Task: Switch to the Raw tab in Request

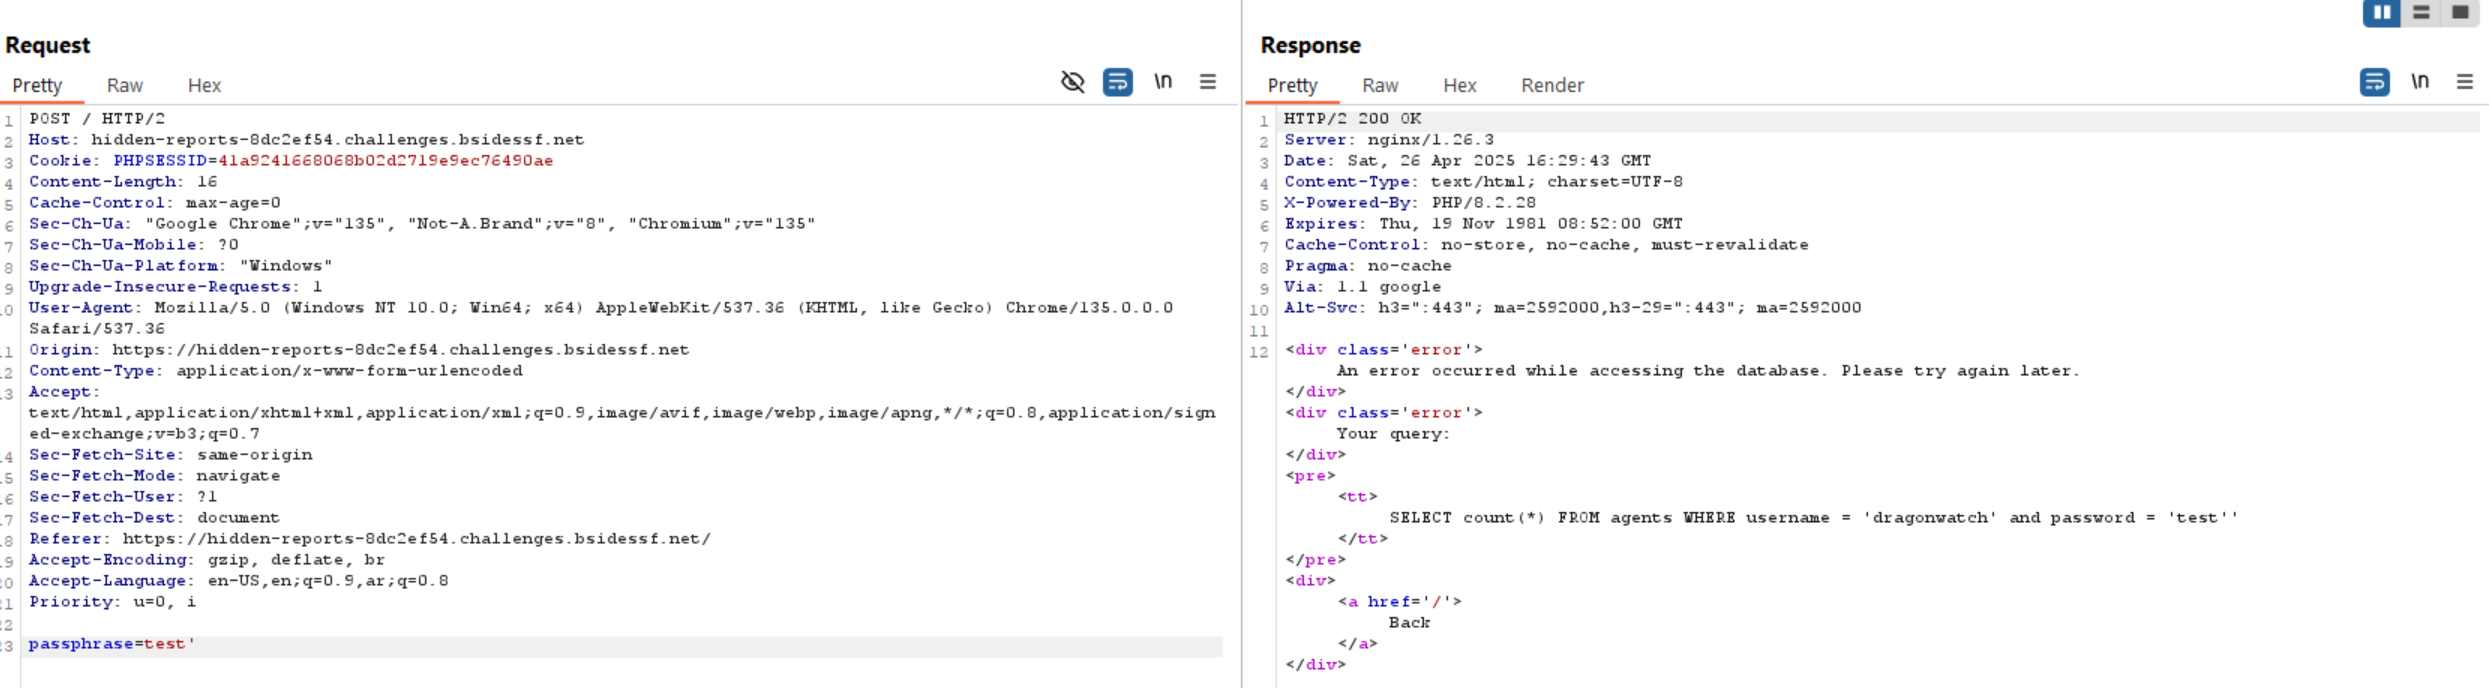Action: [x=125, y=86]
